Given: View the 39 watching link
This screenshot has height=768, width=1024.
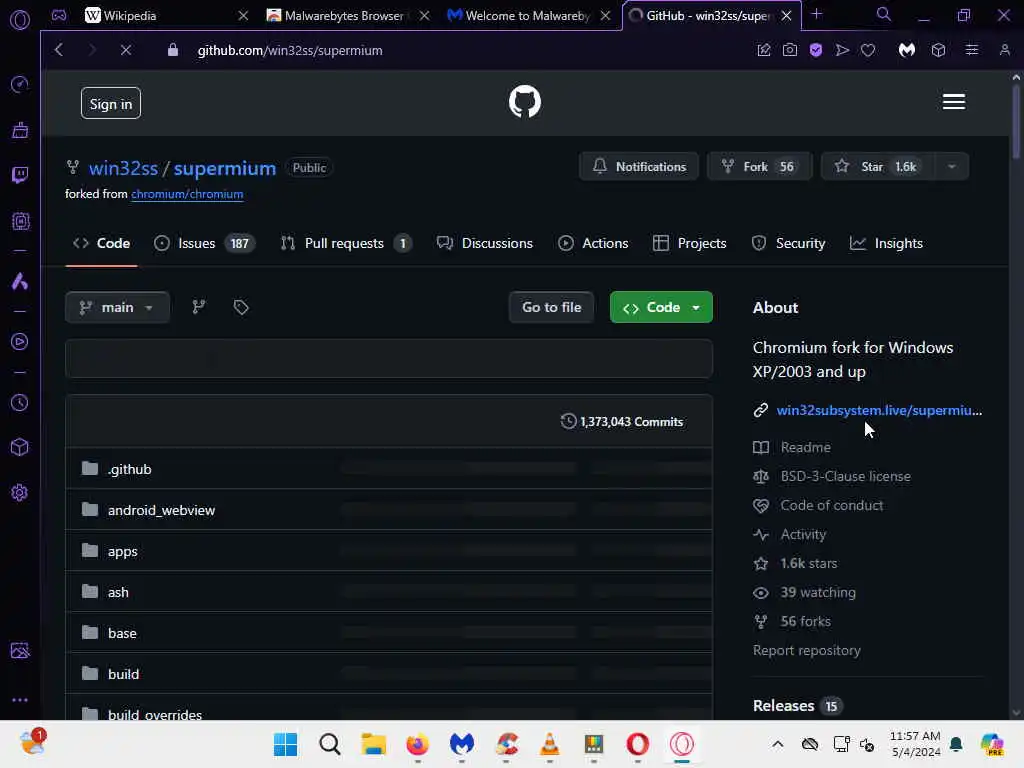Looking at the screenshot, I should coord(818,592).
